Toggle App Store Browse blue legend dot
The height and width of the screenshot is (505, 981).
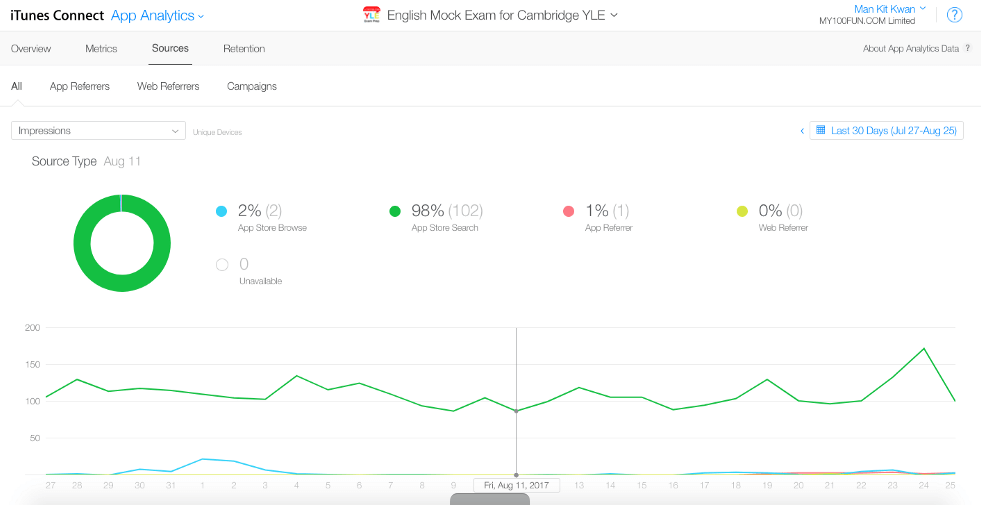[x=222, y=211]
